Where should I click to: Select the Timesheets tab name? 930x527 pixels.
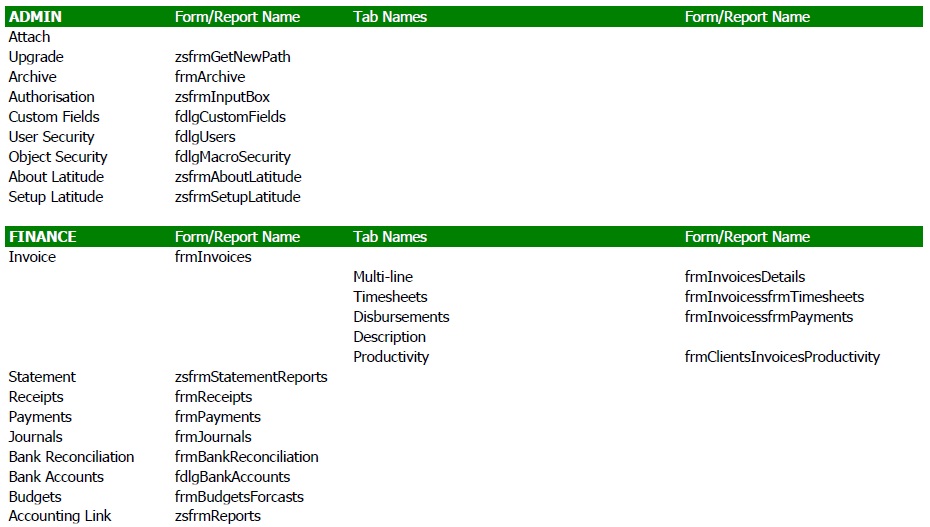[x=390, y=297]
